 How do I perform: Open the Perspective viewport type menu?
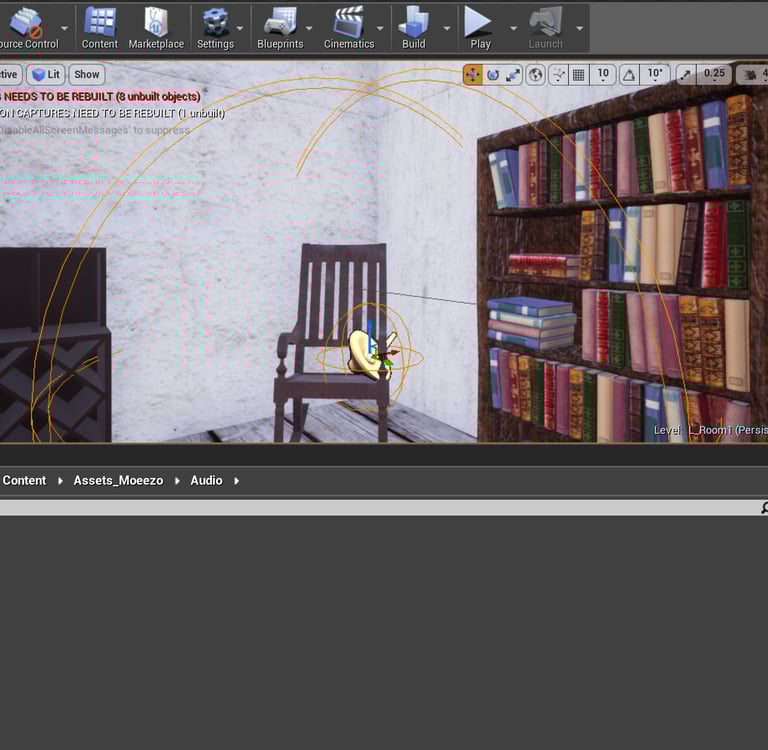click(10, 74)
